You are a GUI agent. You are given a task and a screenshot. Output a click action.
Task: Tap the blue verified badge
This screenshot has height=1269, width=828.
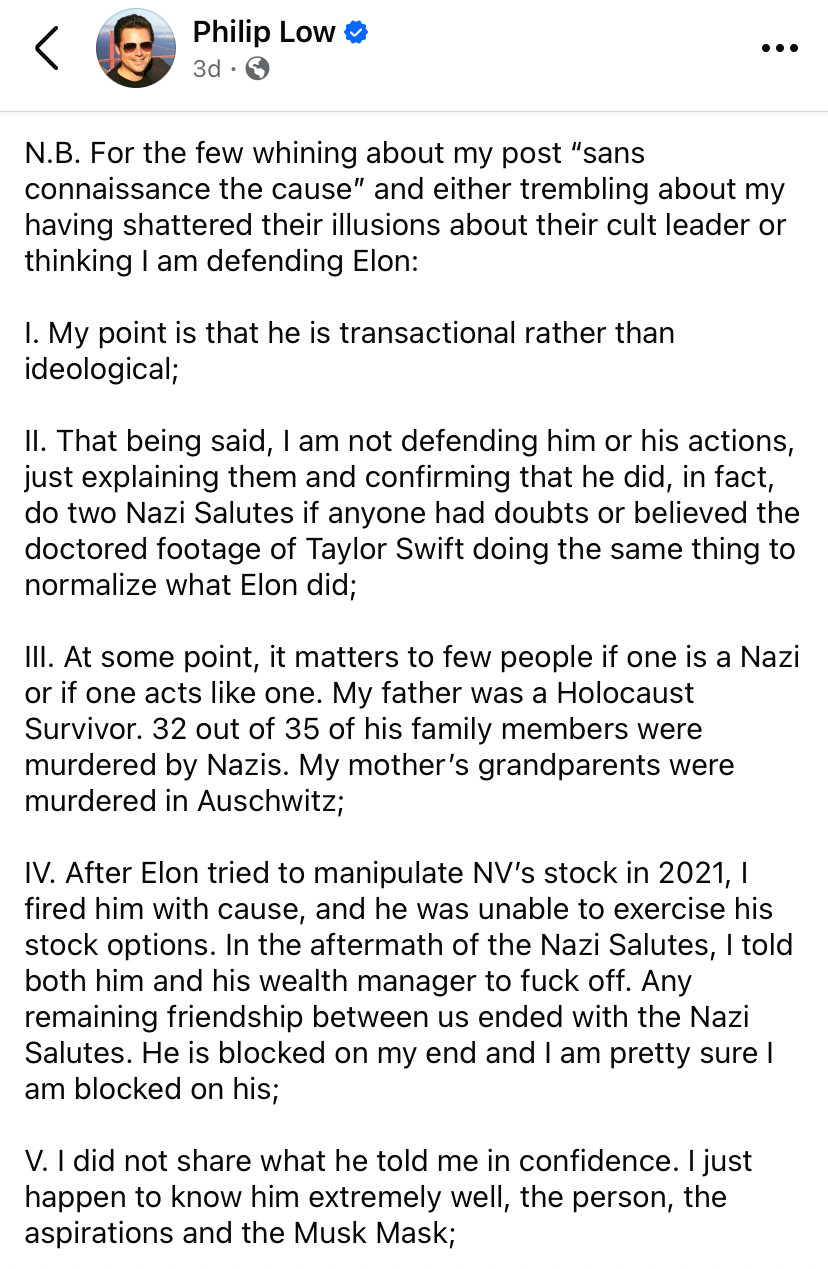pos(356,33)
